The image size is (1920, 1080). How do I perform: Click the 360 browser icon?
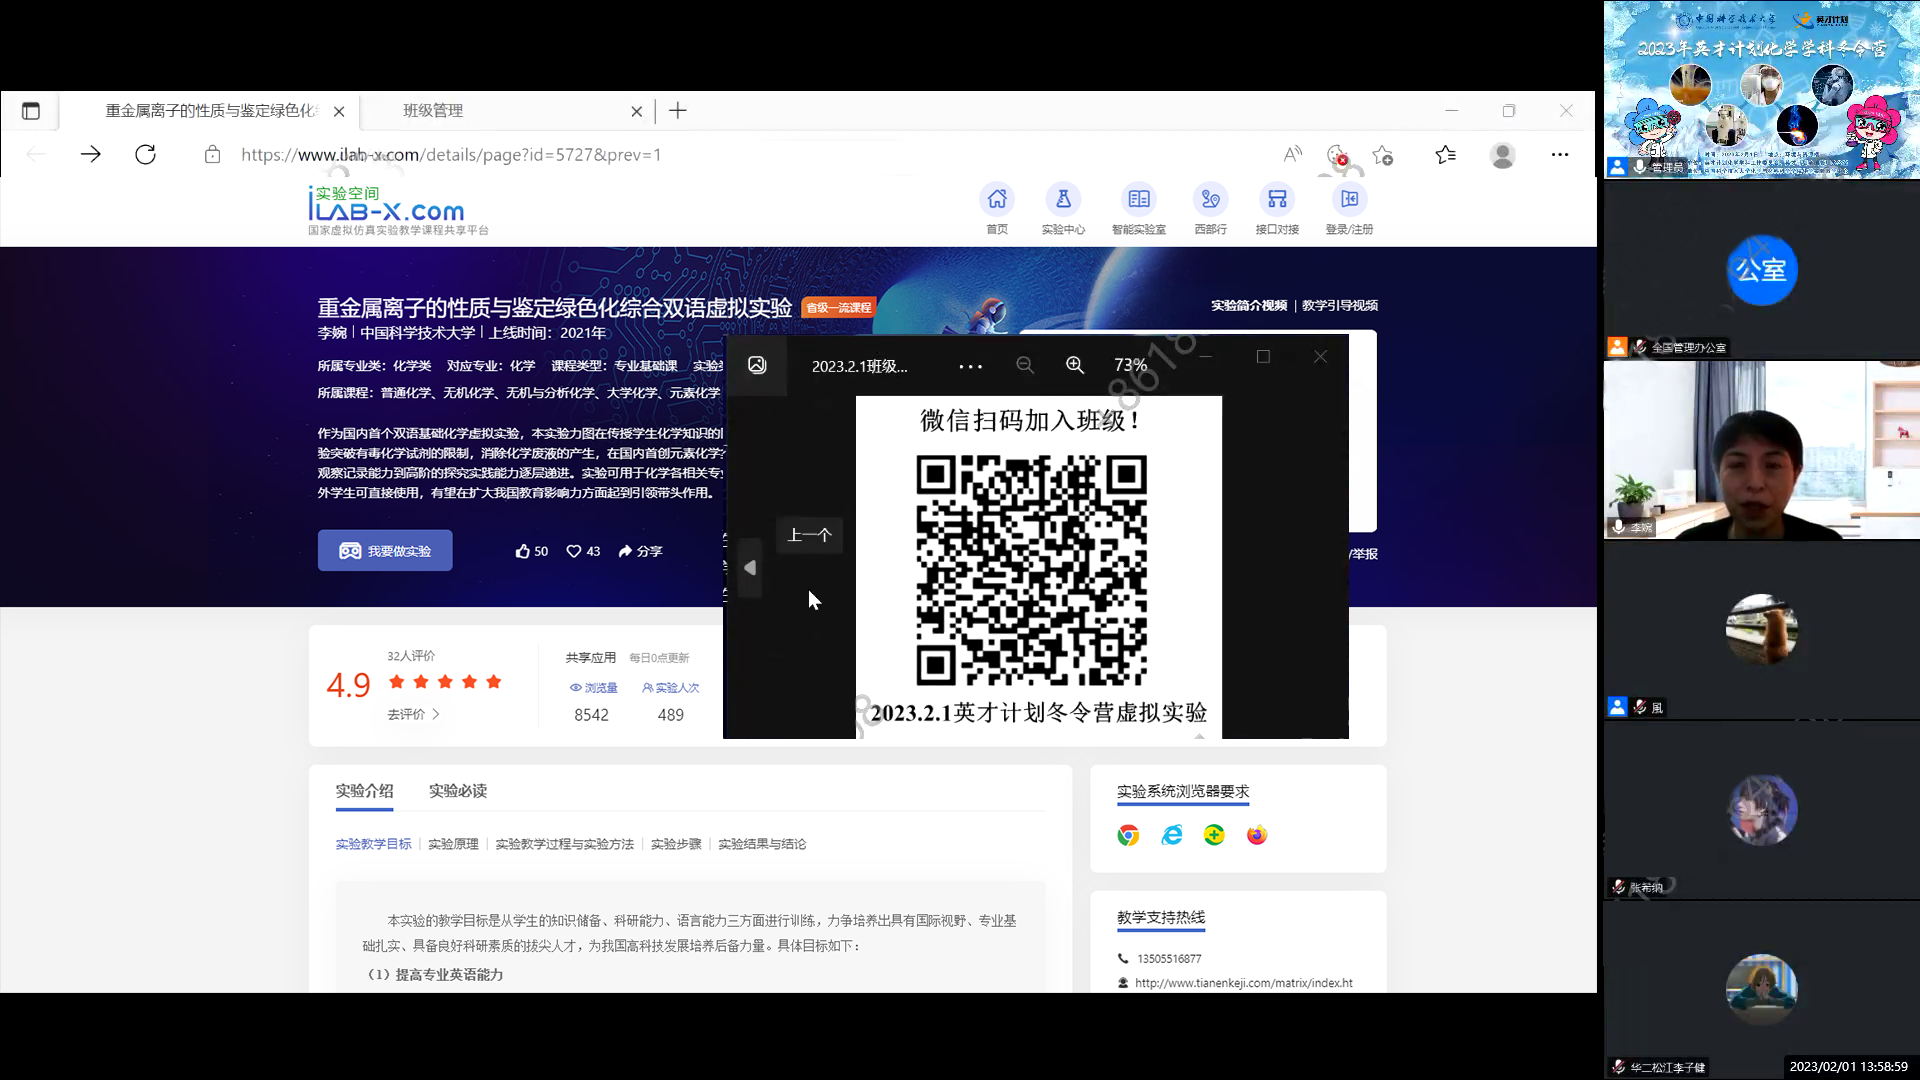tap(1214, 835)
